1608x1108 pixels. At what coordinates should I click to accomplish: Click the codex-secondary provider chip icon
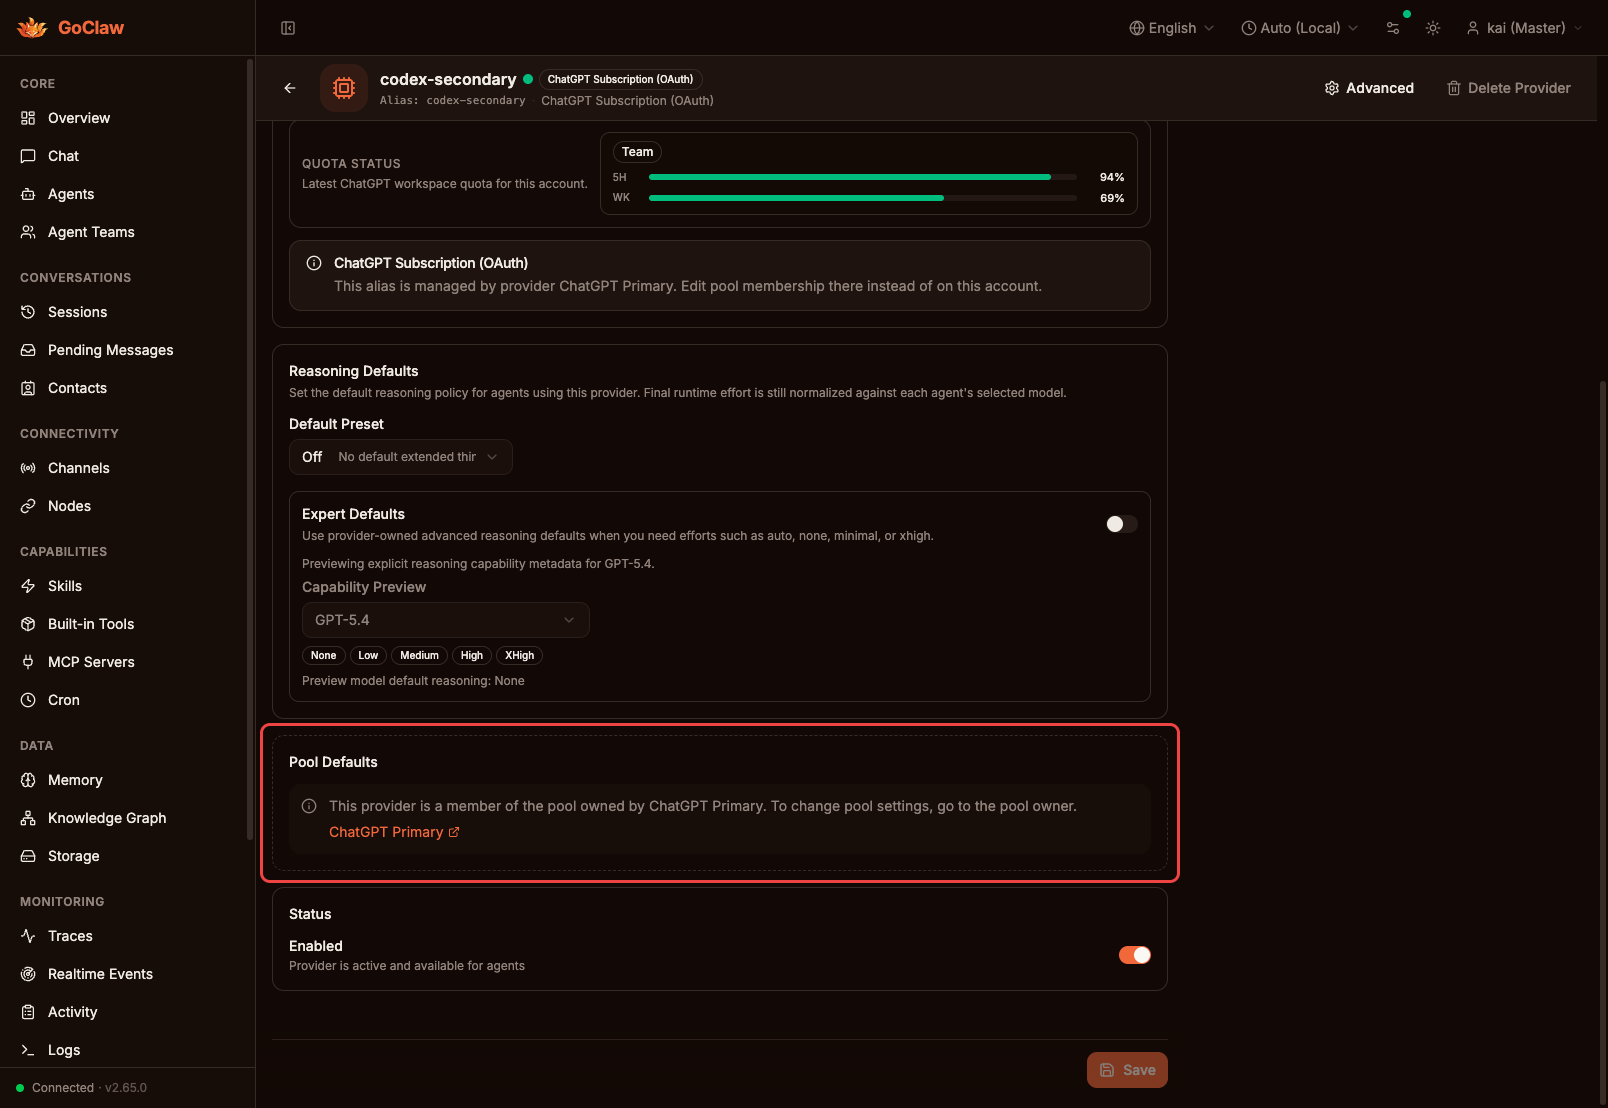(x=344, y=88)
